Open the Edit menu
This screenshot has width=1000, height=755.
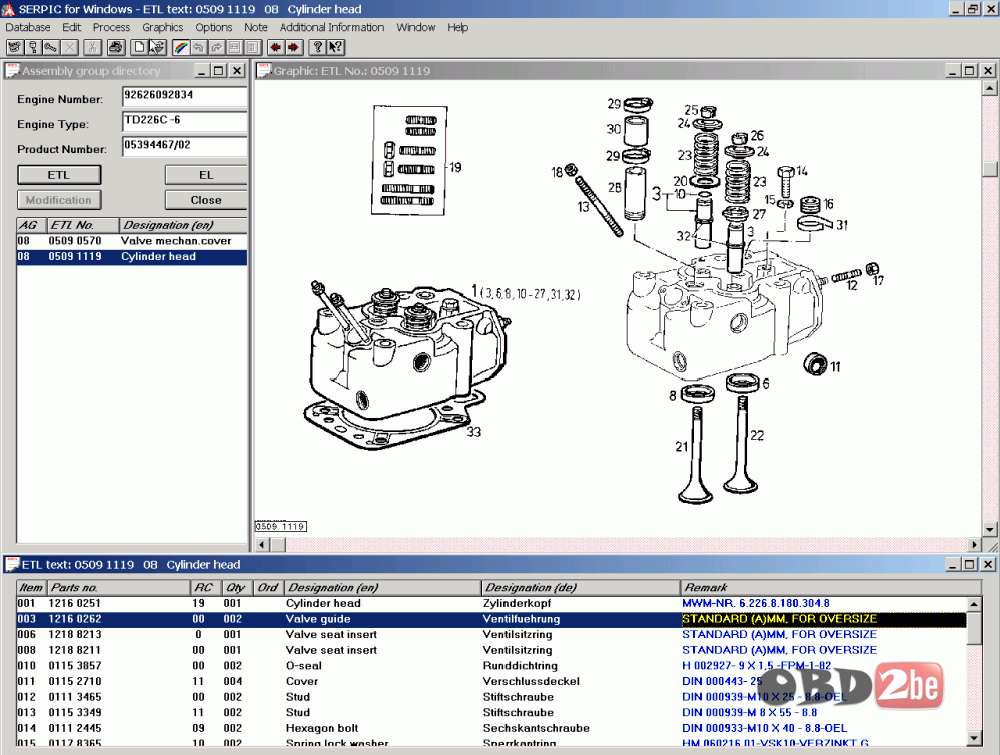point(71,27)
